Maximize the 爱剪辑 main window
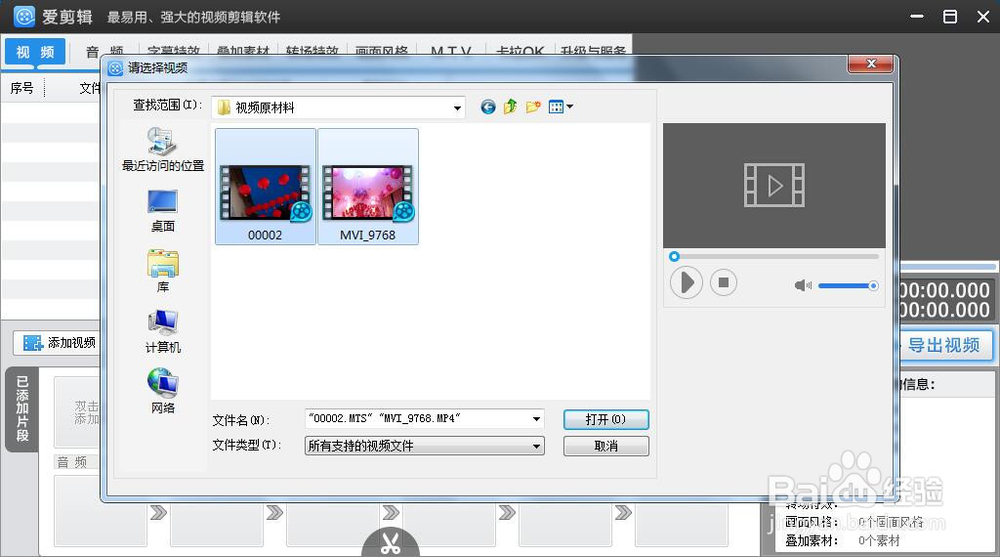Viewport: 1000px width, 557px height. tap(950, 17)
